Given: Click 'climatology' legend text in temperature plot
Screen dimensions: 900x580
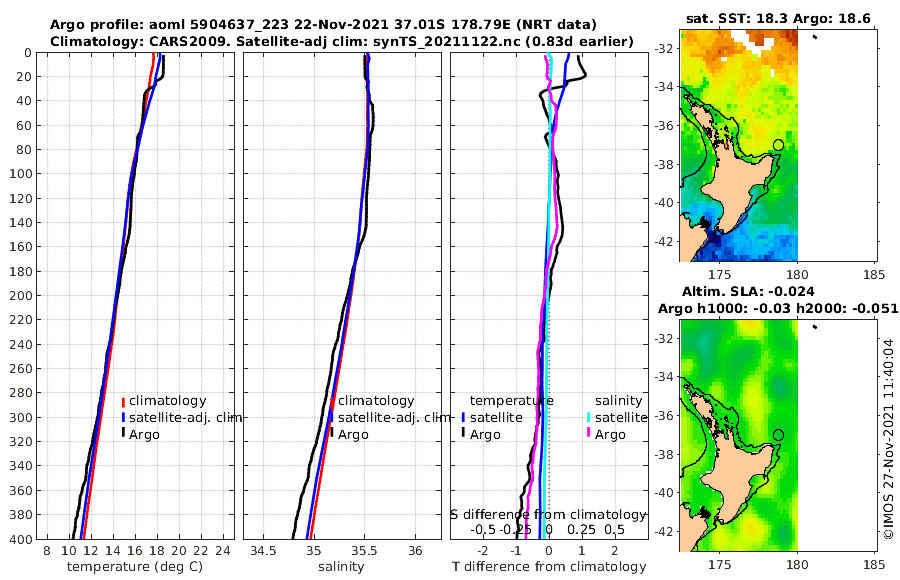Looking at the screenshot, I should pyautogui.click(x=168, y=401).
